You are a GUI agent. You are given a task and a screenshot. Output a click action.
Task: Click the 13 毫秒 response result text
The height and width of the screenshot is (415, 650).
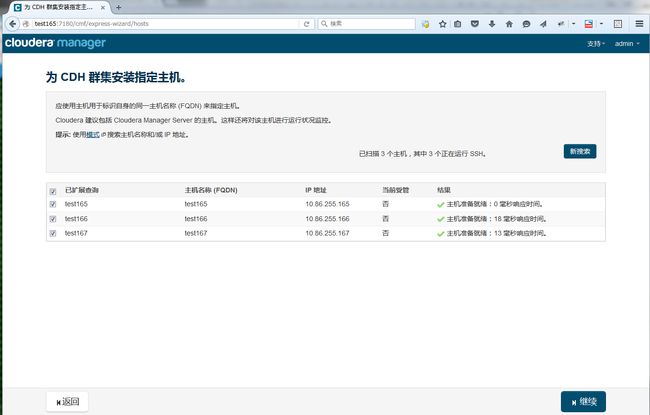(497, 233)
